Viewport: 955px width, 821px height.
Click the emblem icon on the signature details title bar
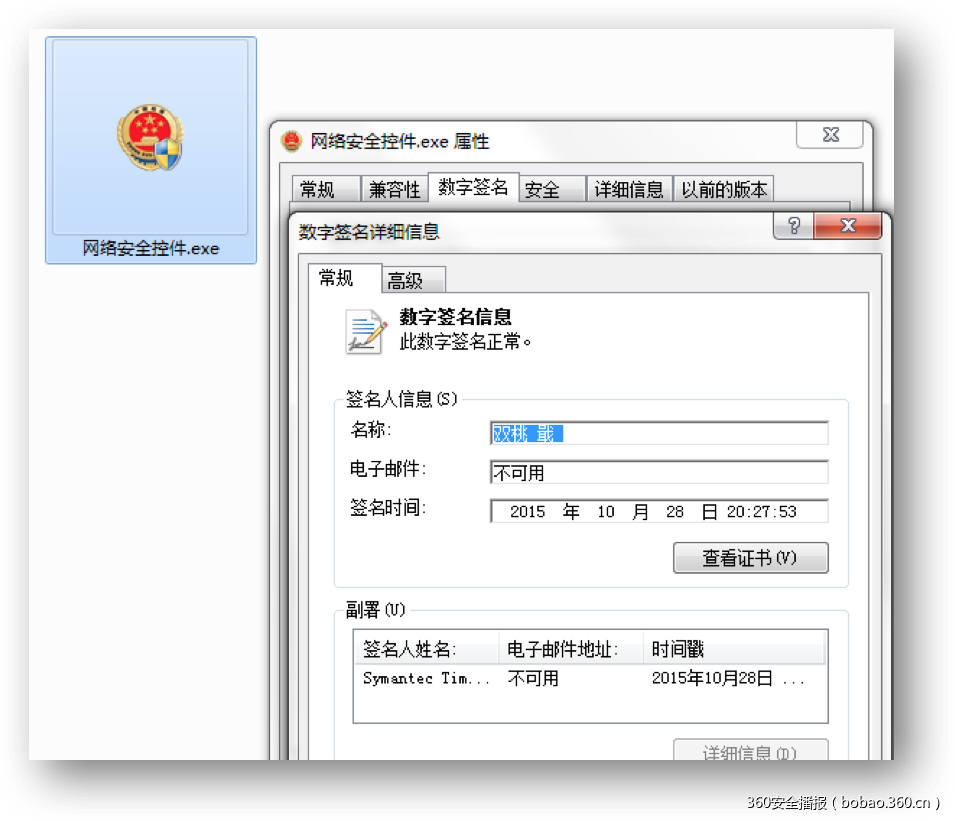click(306, 227)
